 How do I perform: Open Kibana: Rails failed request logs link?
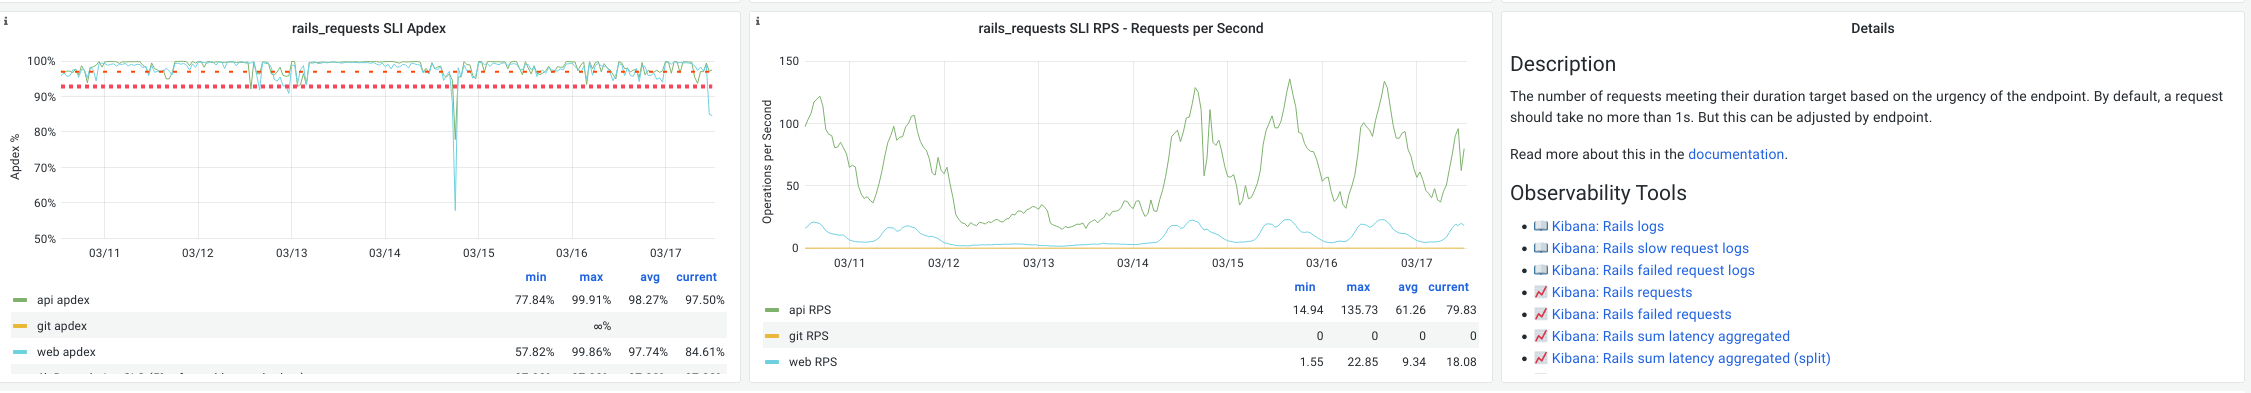pyautogui.click(x=1653, y=270)
